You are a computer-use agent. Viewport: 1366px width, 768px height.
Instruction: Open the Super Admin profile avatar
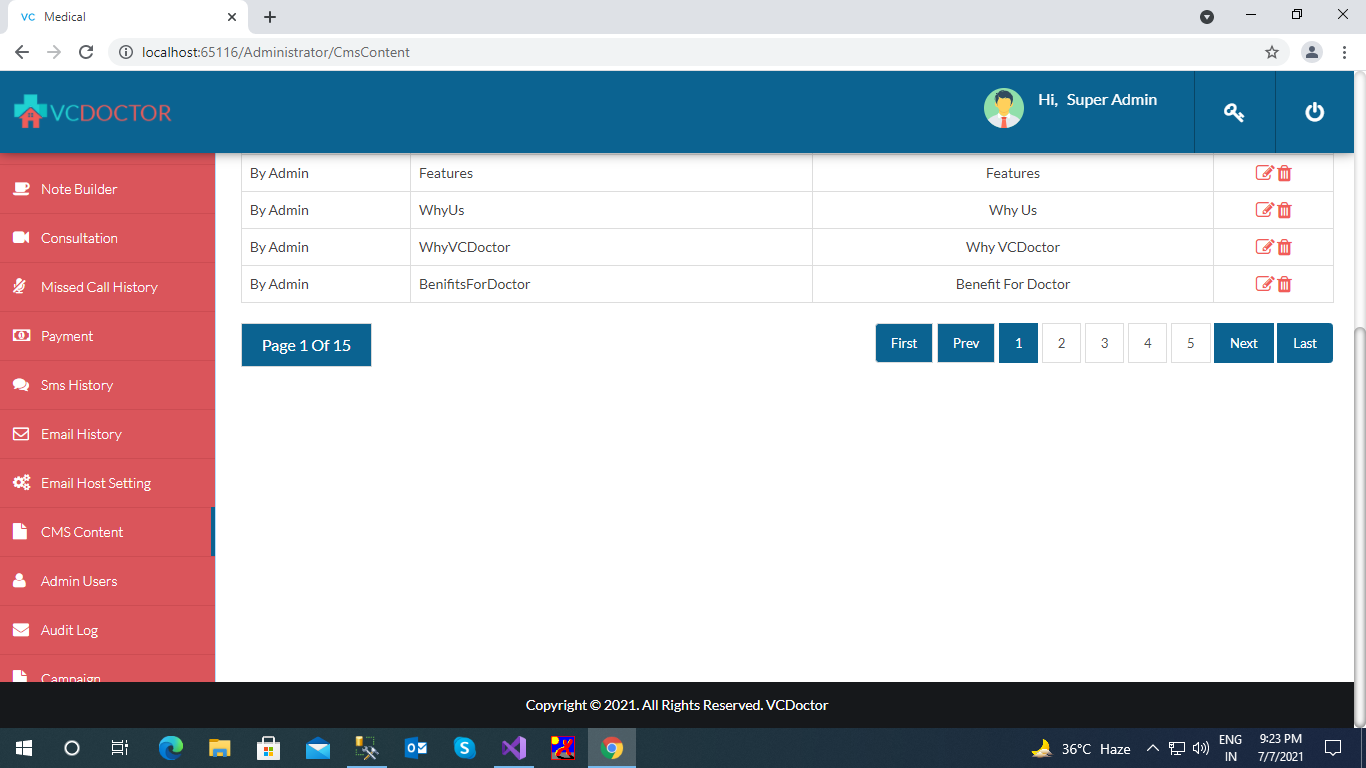click(1003, 108)
